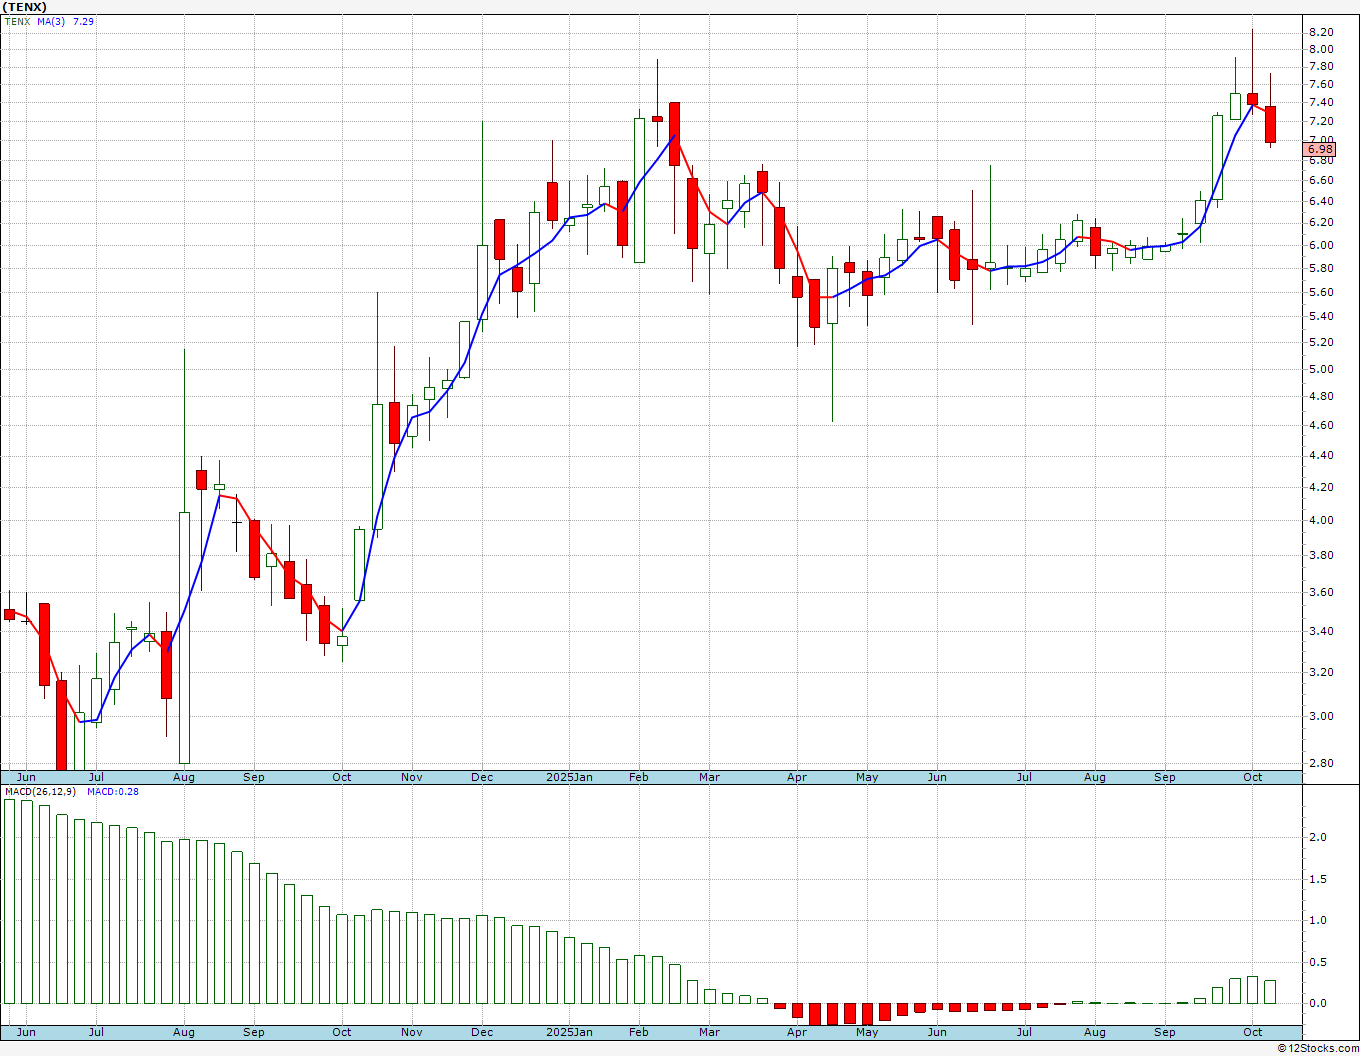Click the 8.20 price axis label
This screenshot has height=1056, width=1360.
coord(1321,32)
